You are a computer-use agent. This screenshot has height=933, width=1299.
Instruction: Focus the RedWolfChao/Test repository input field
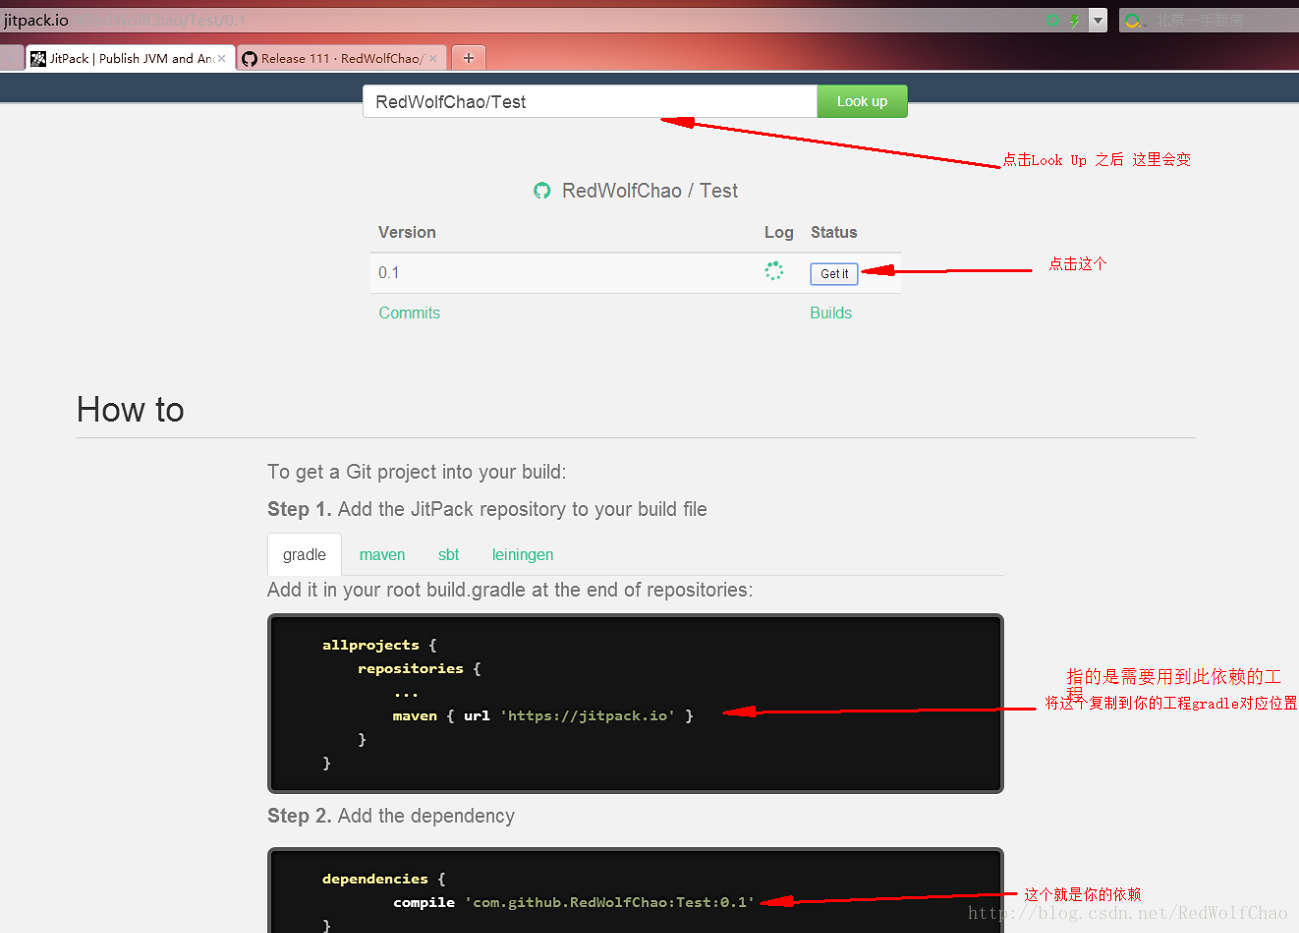(x=590, y=101)
